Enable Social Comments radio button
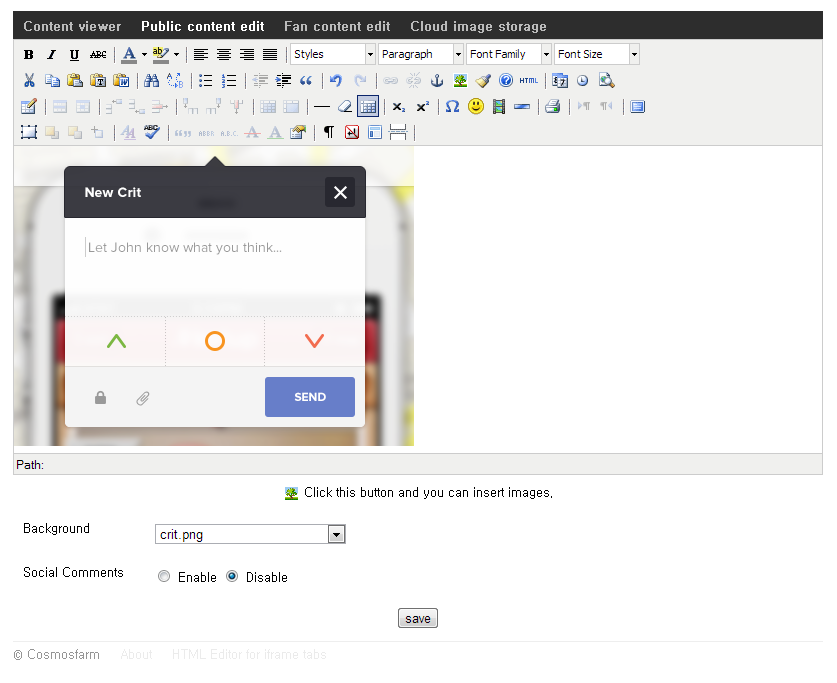Screen dimensions: 837x683 (x=164, y=577)
